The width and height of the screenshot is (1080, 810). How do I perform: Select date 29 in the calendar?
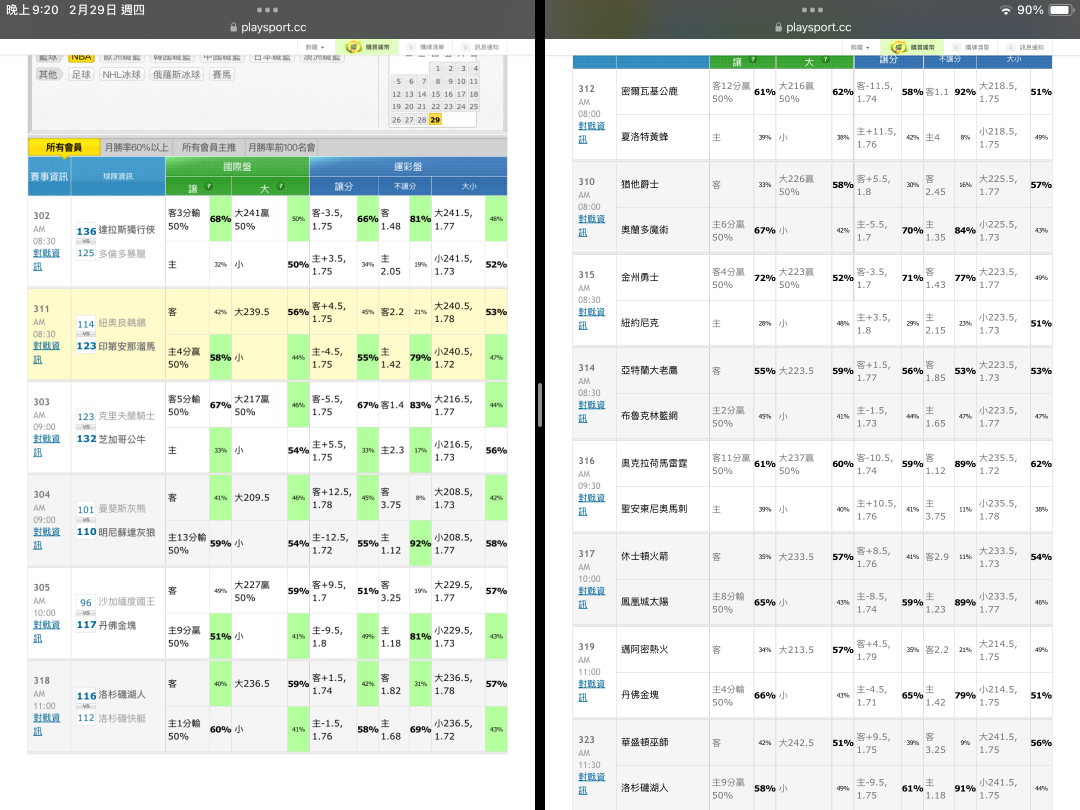tap(435, 120)
